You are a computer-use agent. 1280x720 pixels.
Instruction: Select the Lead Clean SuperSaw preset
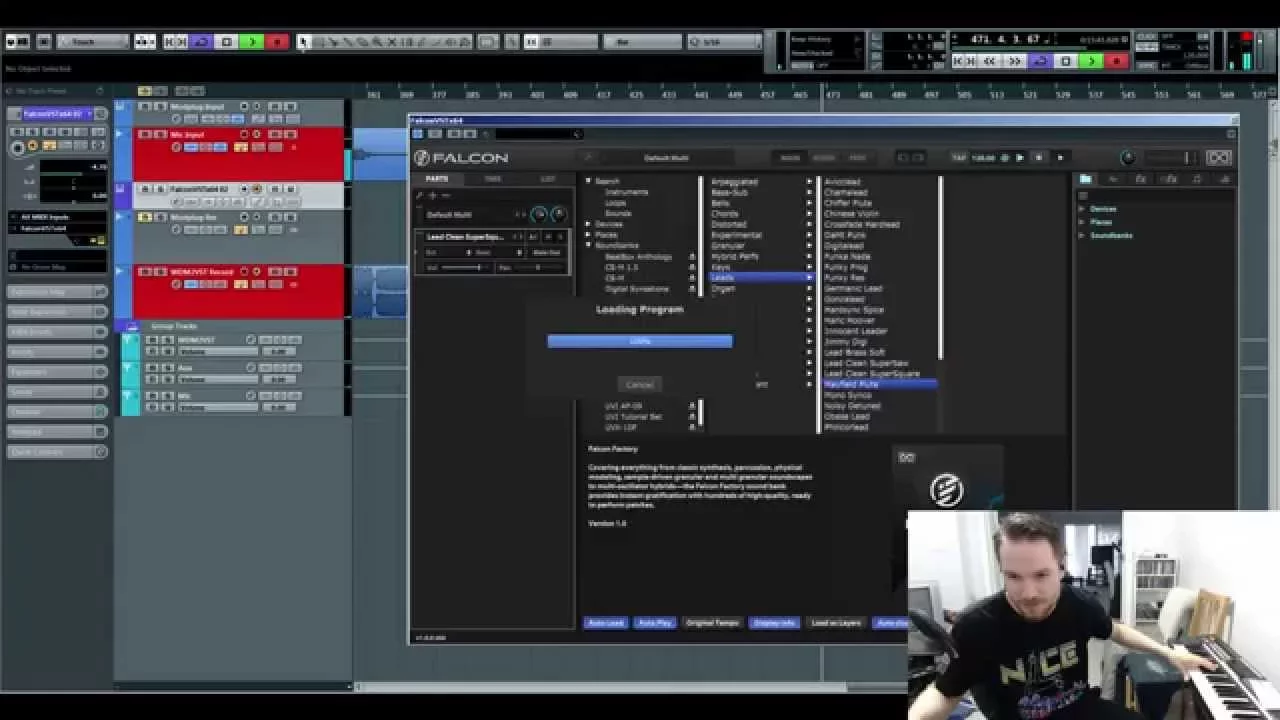click(x=866, y=363)
